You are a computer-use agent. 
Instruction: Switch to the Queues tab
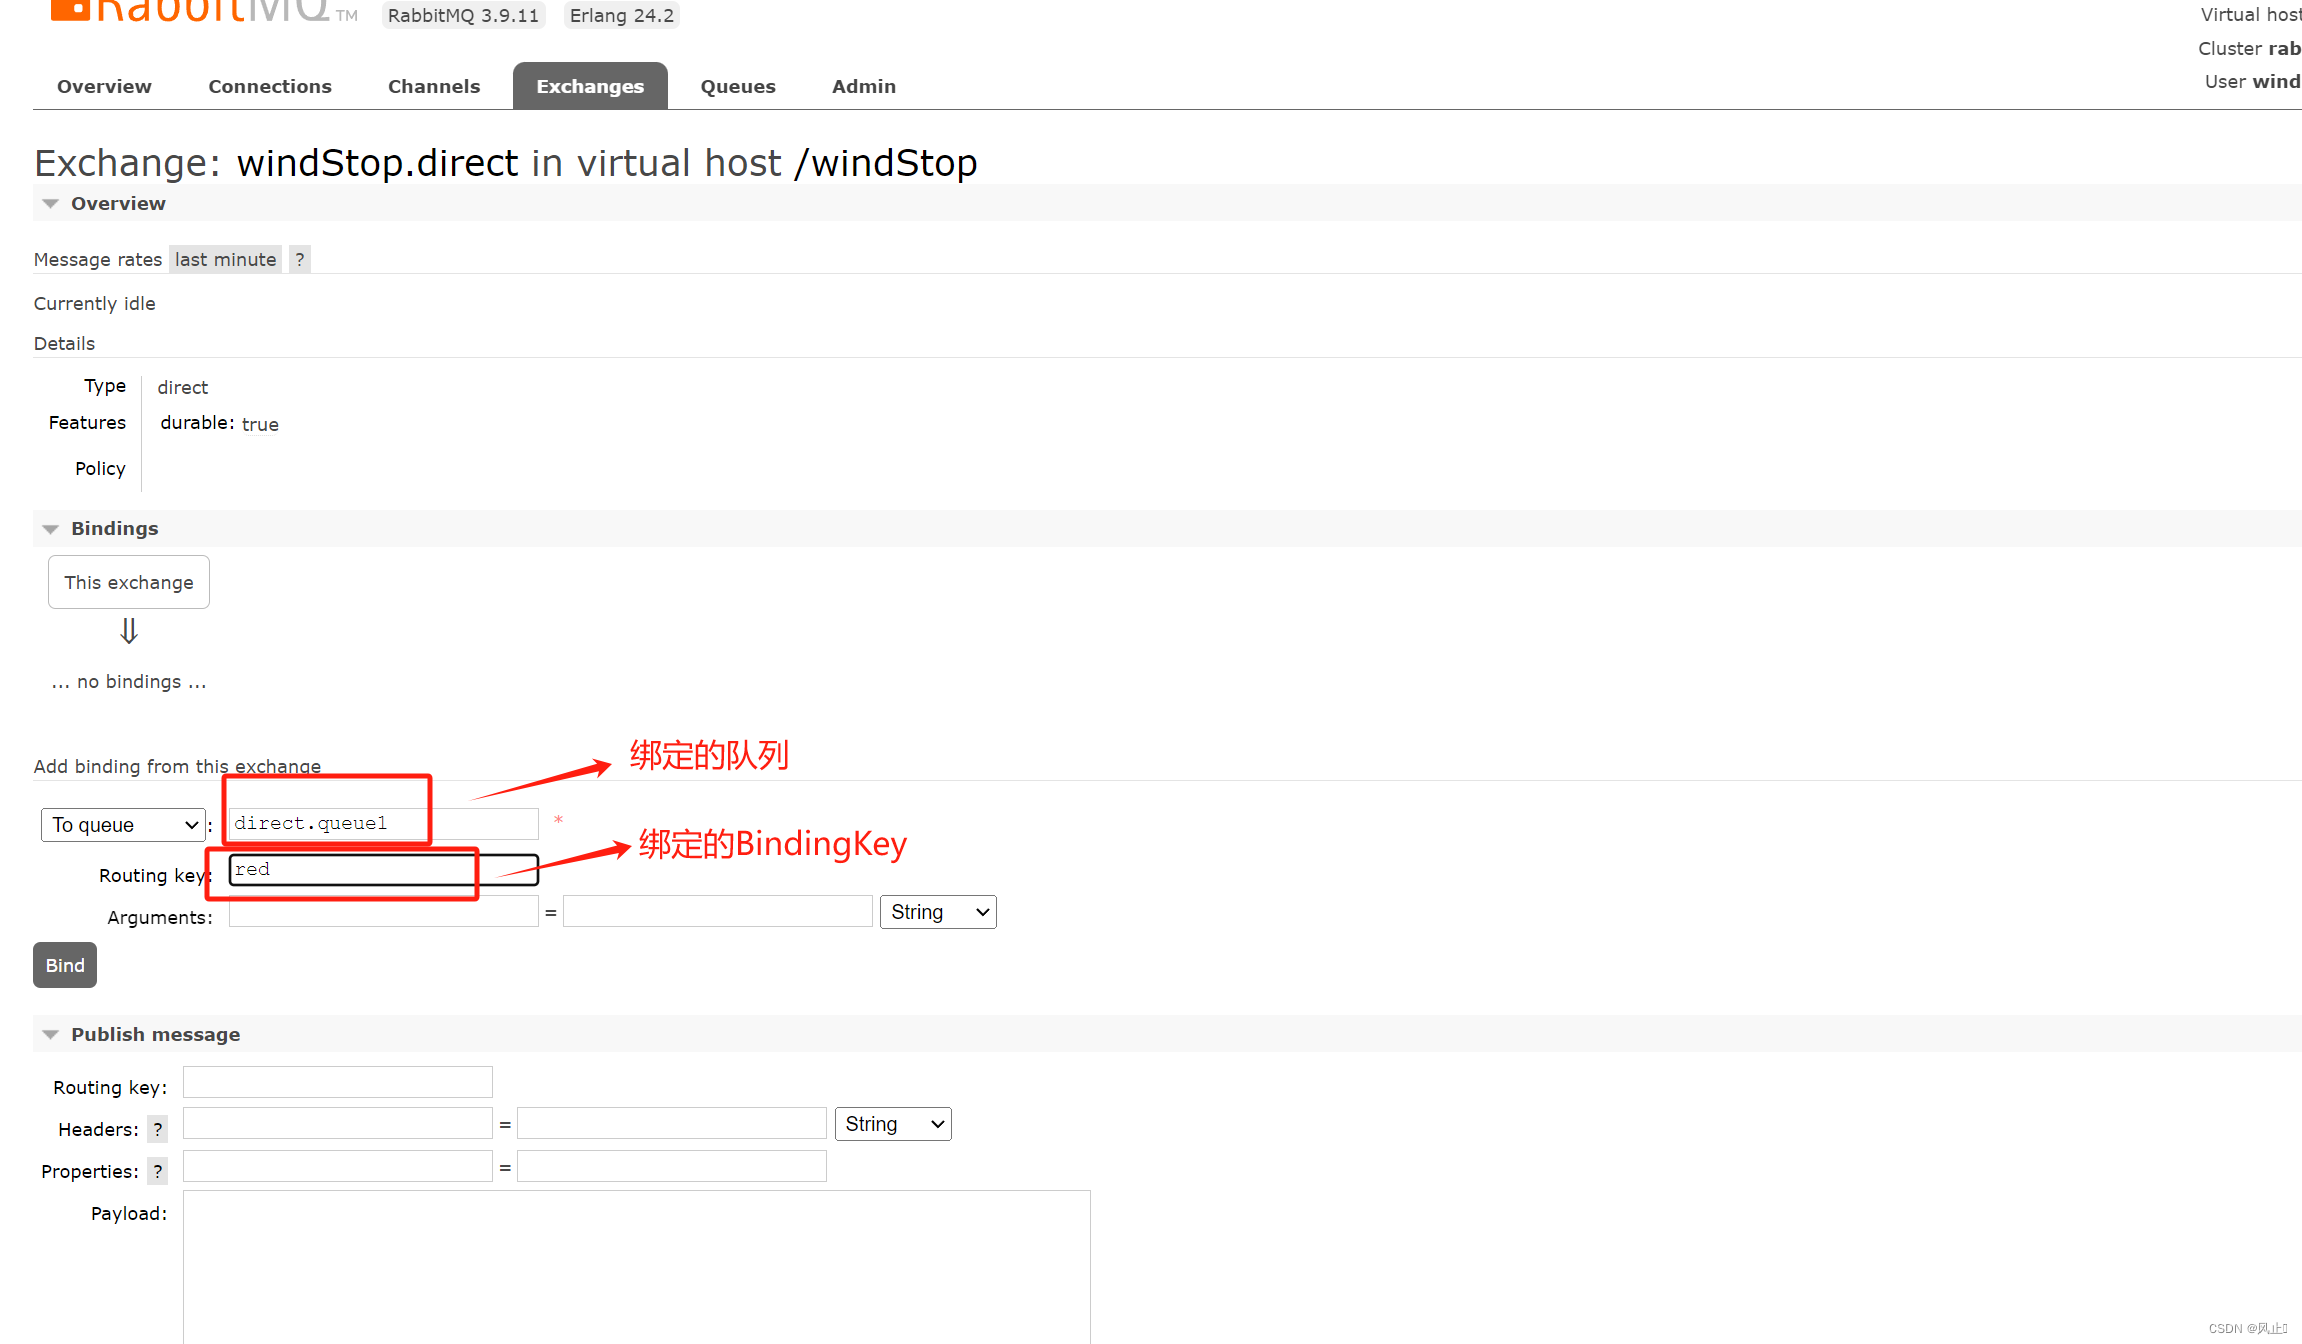pyautogui.click(x=737, y=87)
